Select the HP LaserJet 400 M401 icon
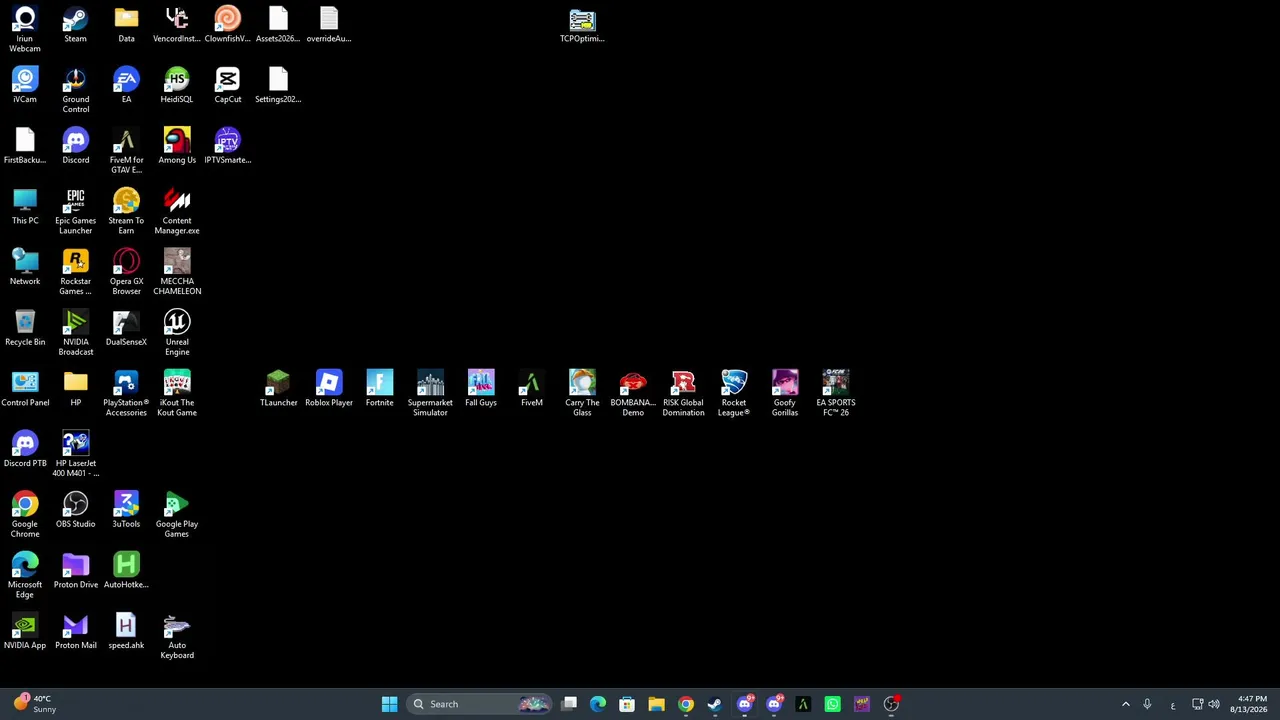This screenshot has width=1280, height=720. click(75, 455)
